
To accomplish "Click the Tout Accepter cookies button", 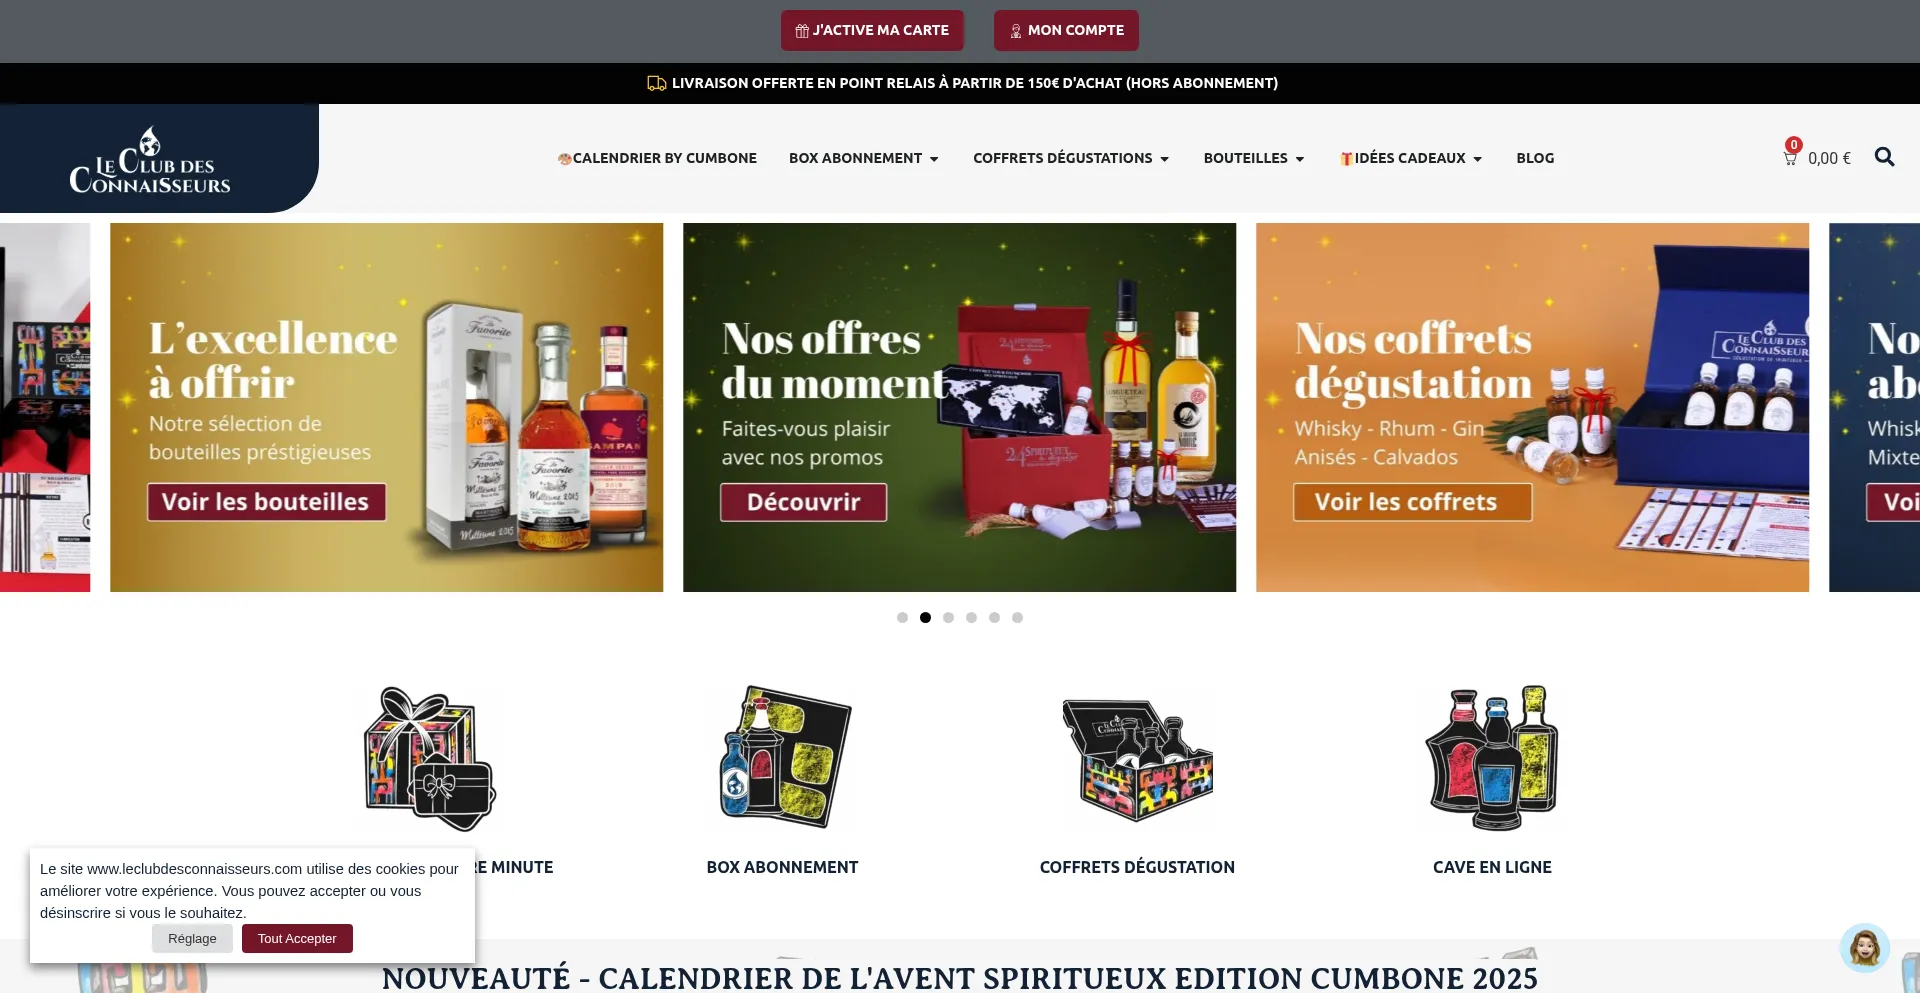I will (x=297, y=938).
